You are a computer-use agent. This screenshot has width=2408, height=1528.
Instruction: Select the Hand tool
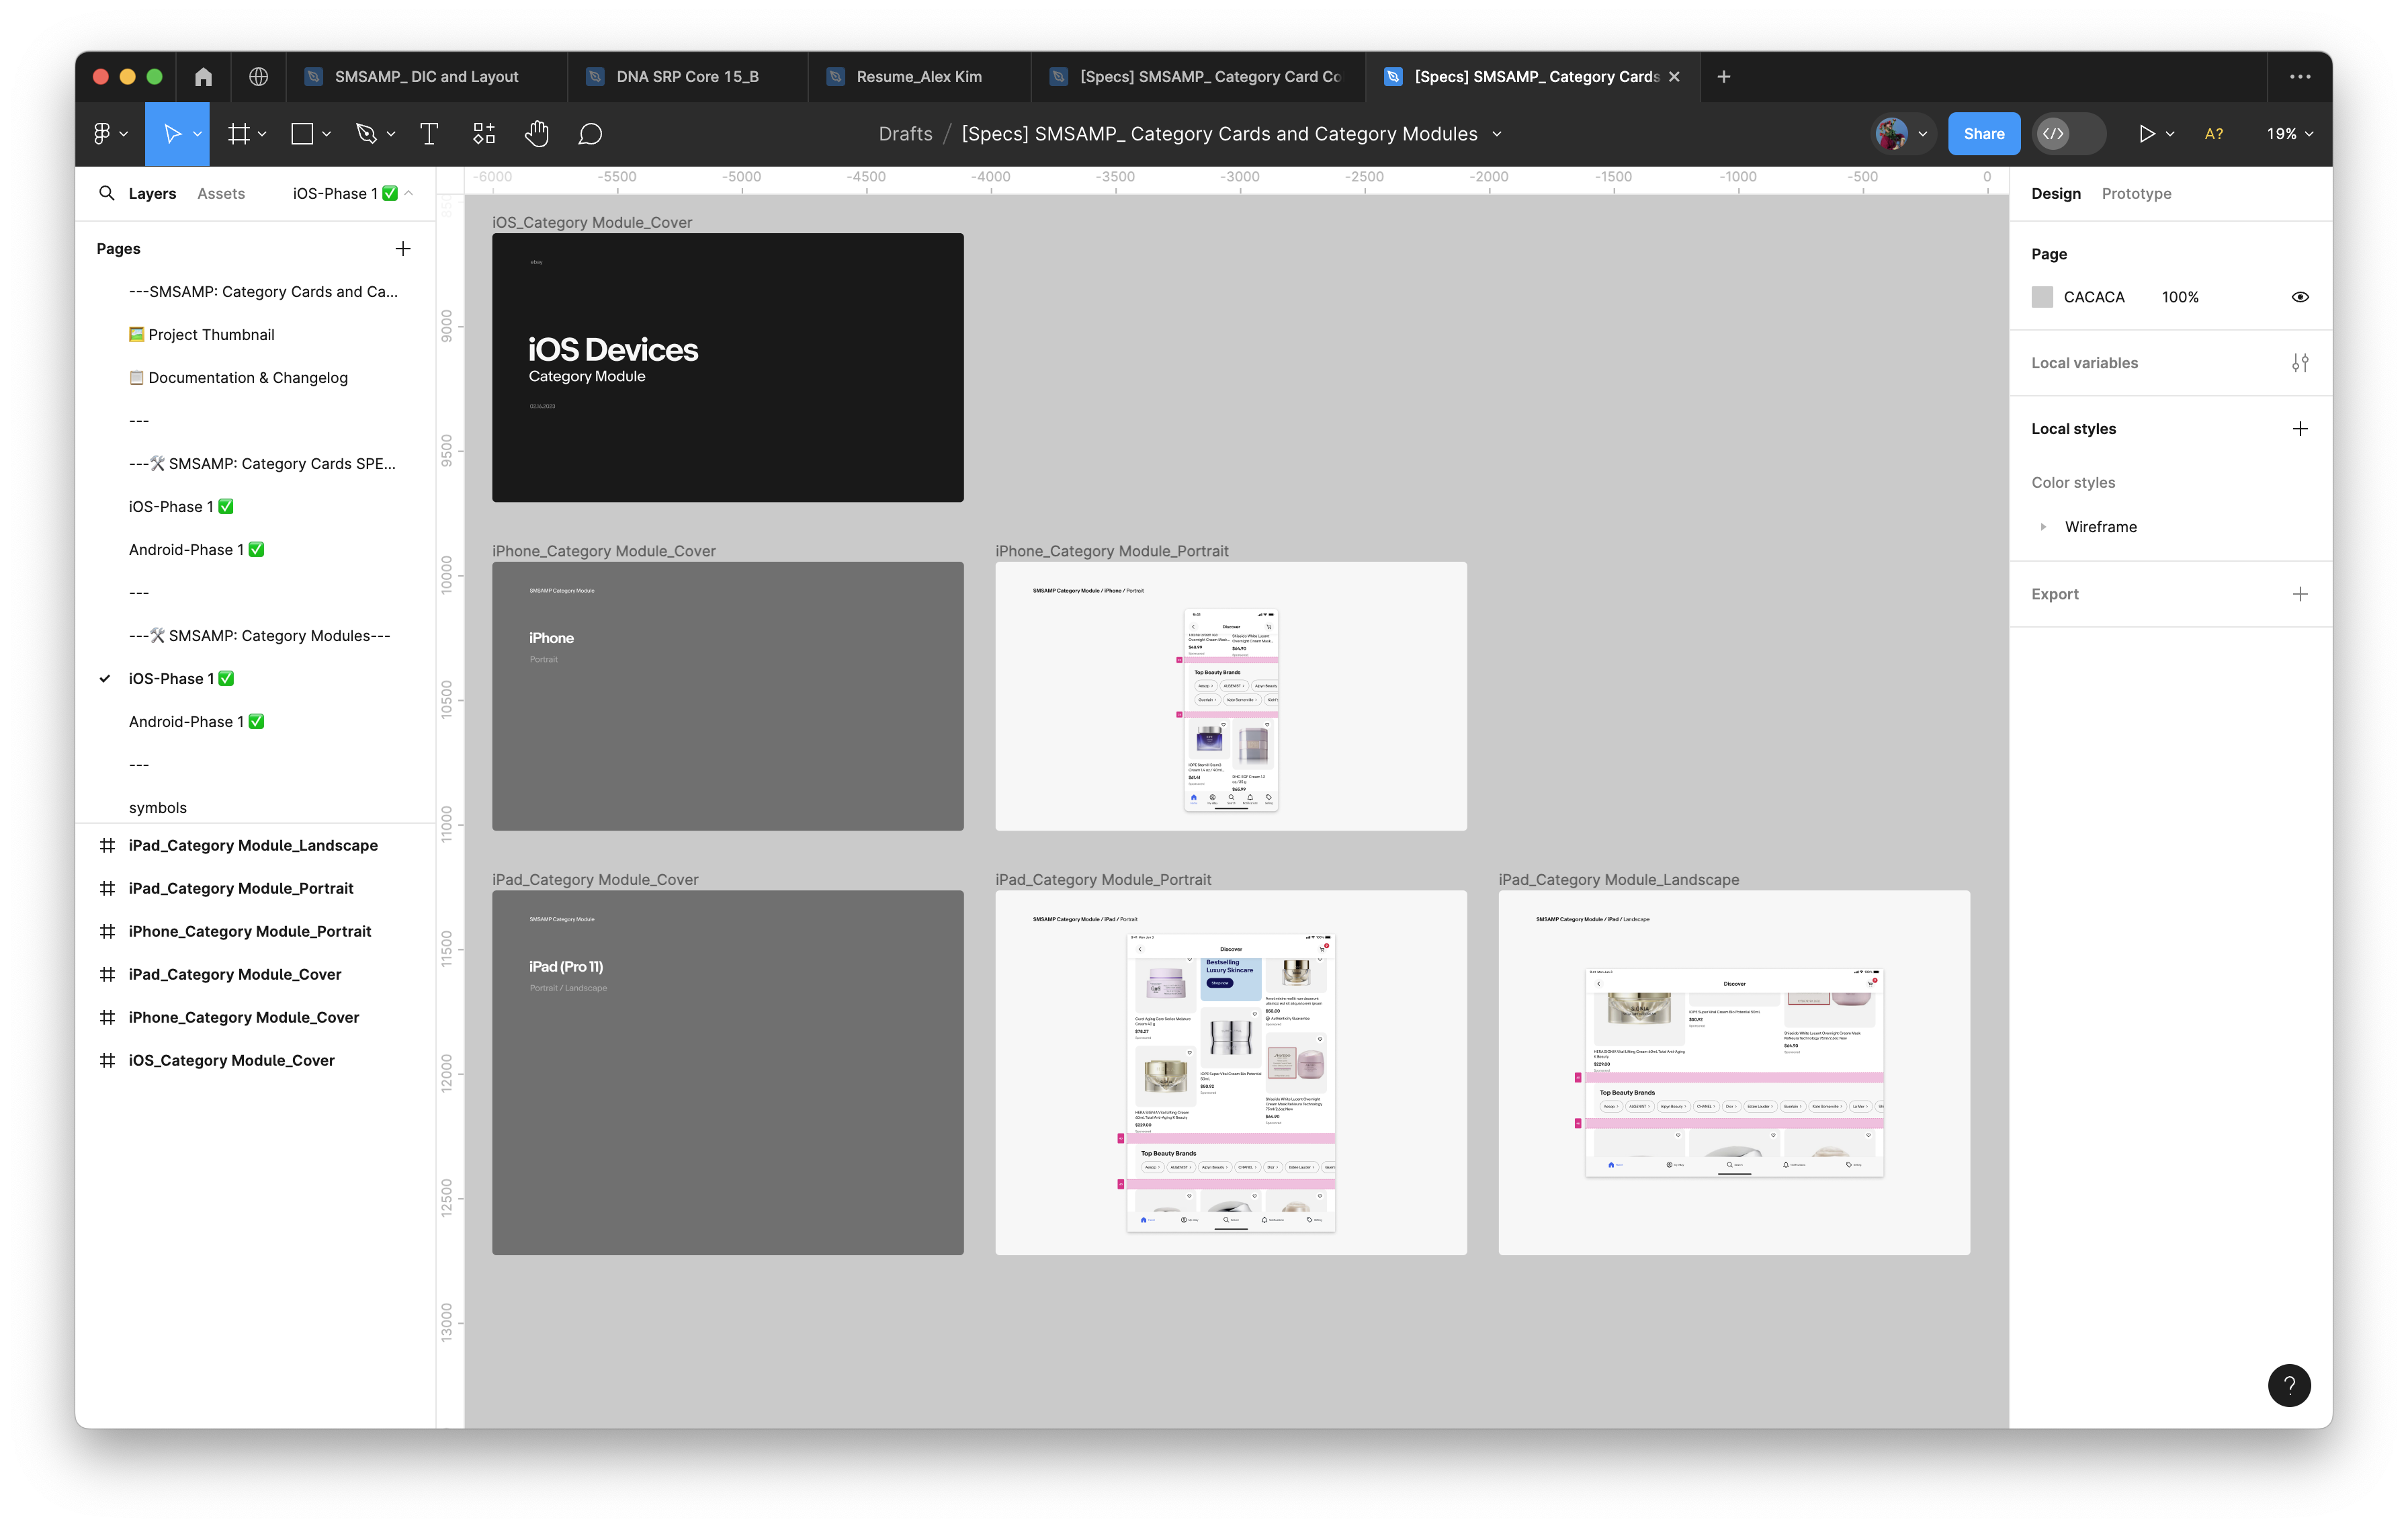pyautogui.click(x=537, y=133)
